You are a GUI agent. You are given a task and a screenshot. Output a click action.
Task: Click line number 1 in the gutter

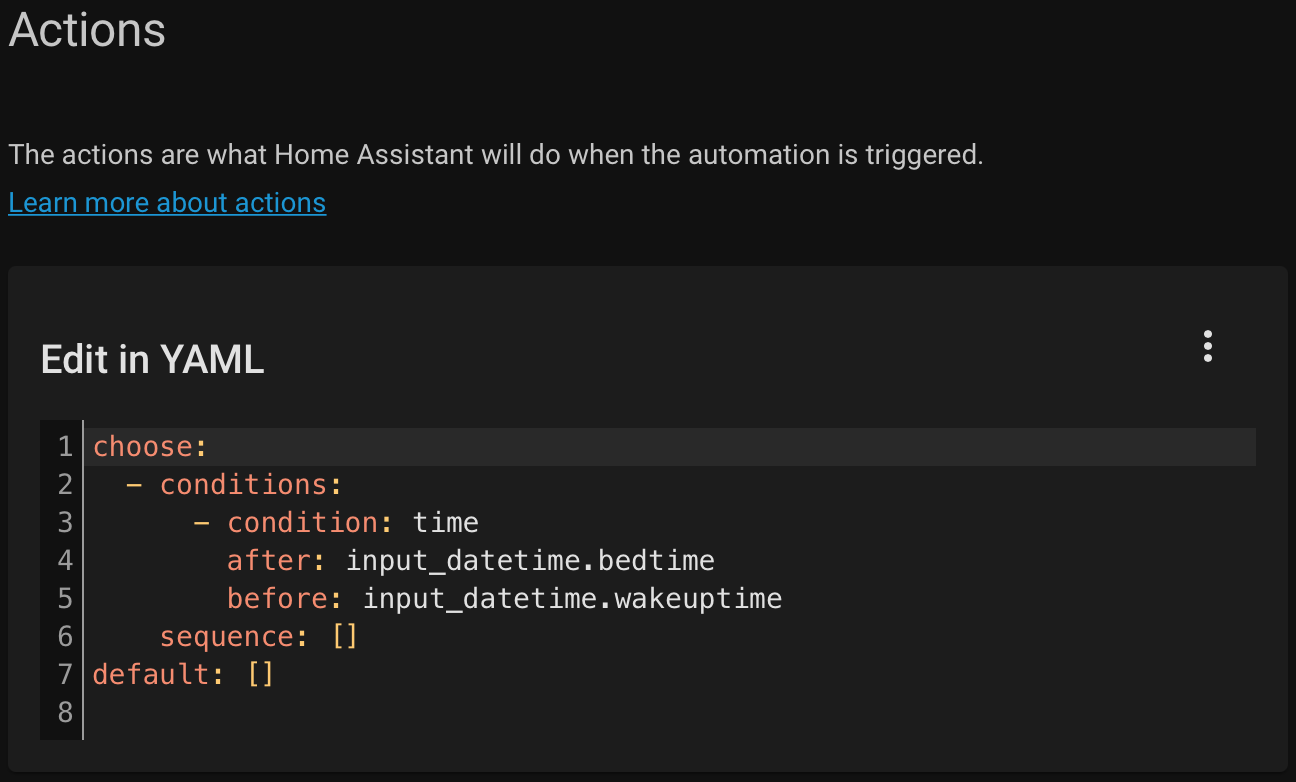[63, 446]
